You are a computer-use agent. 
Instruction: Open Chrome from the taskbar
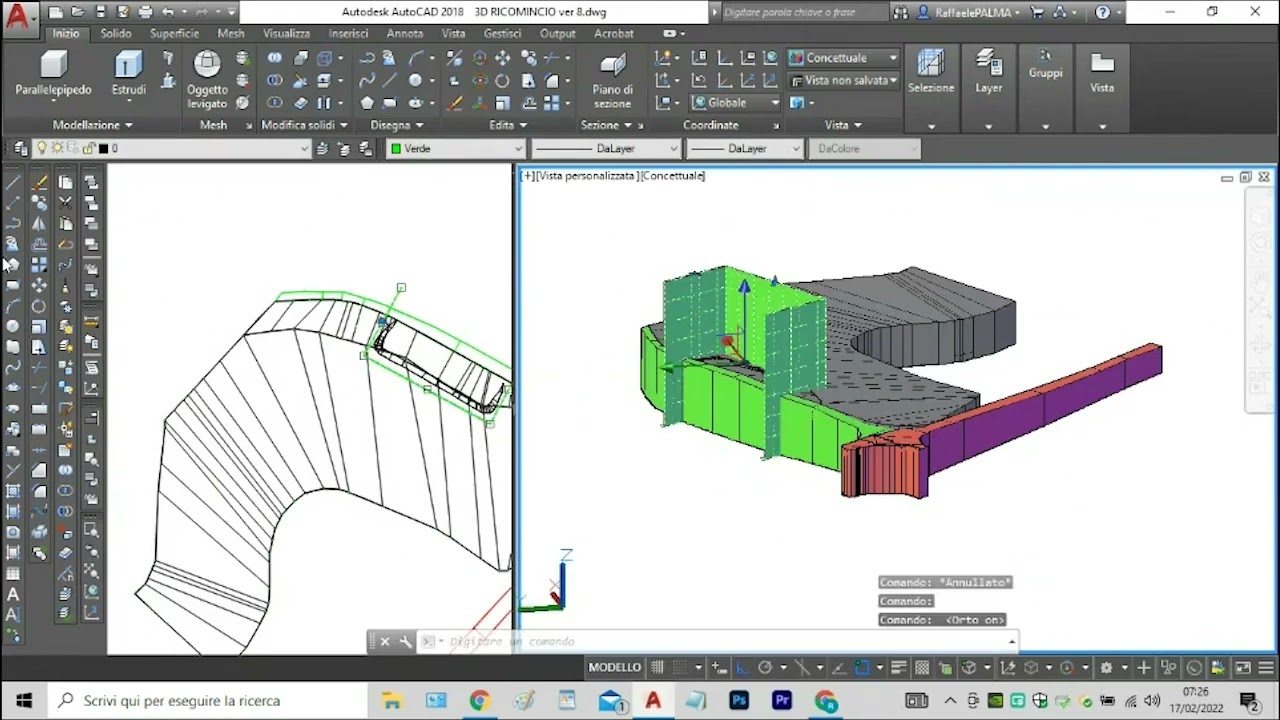tap(479, 701)
